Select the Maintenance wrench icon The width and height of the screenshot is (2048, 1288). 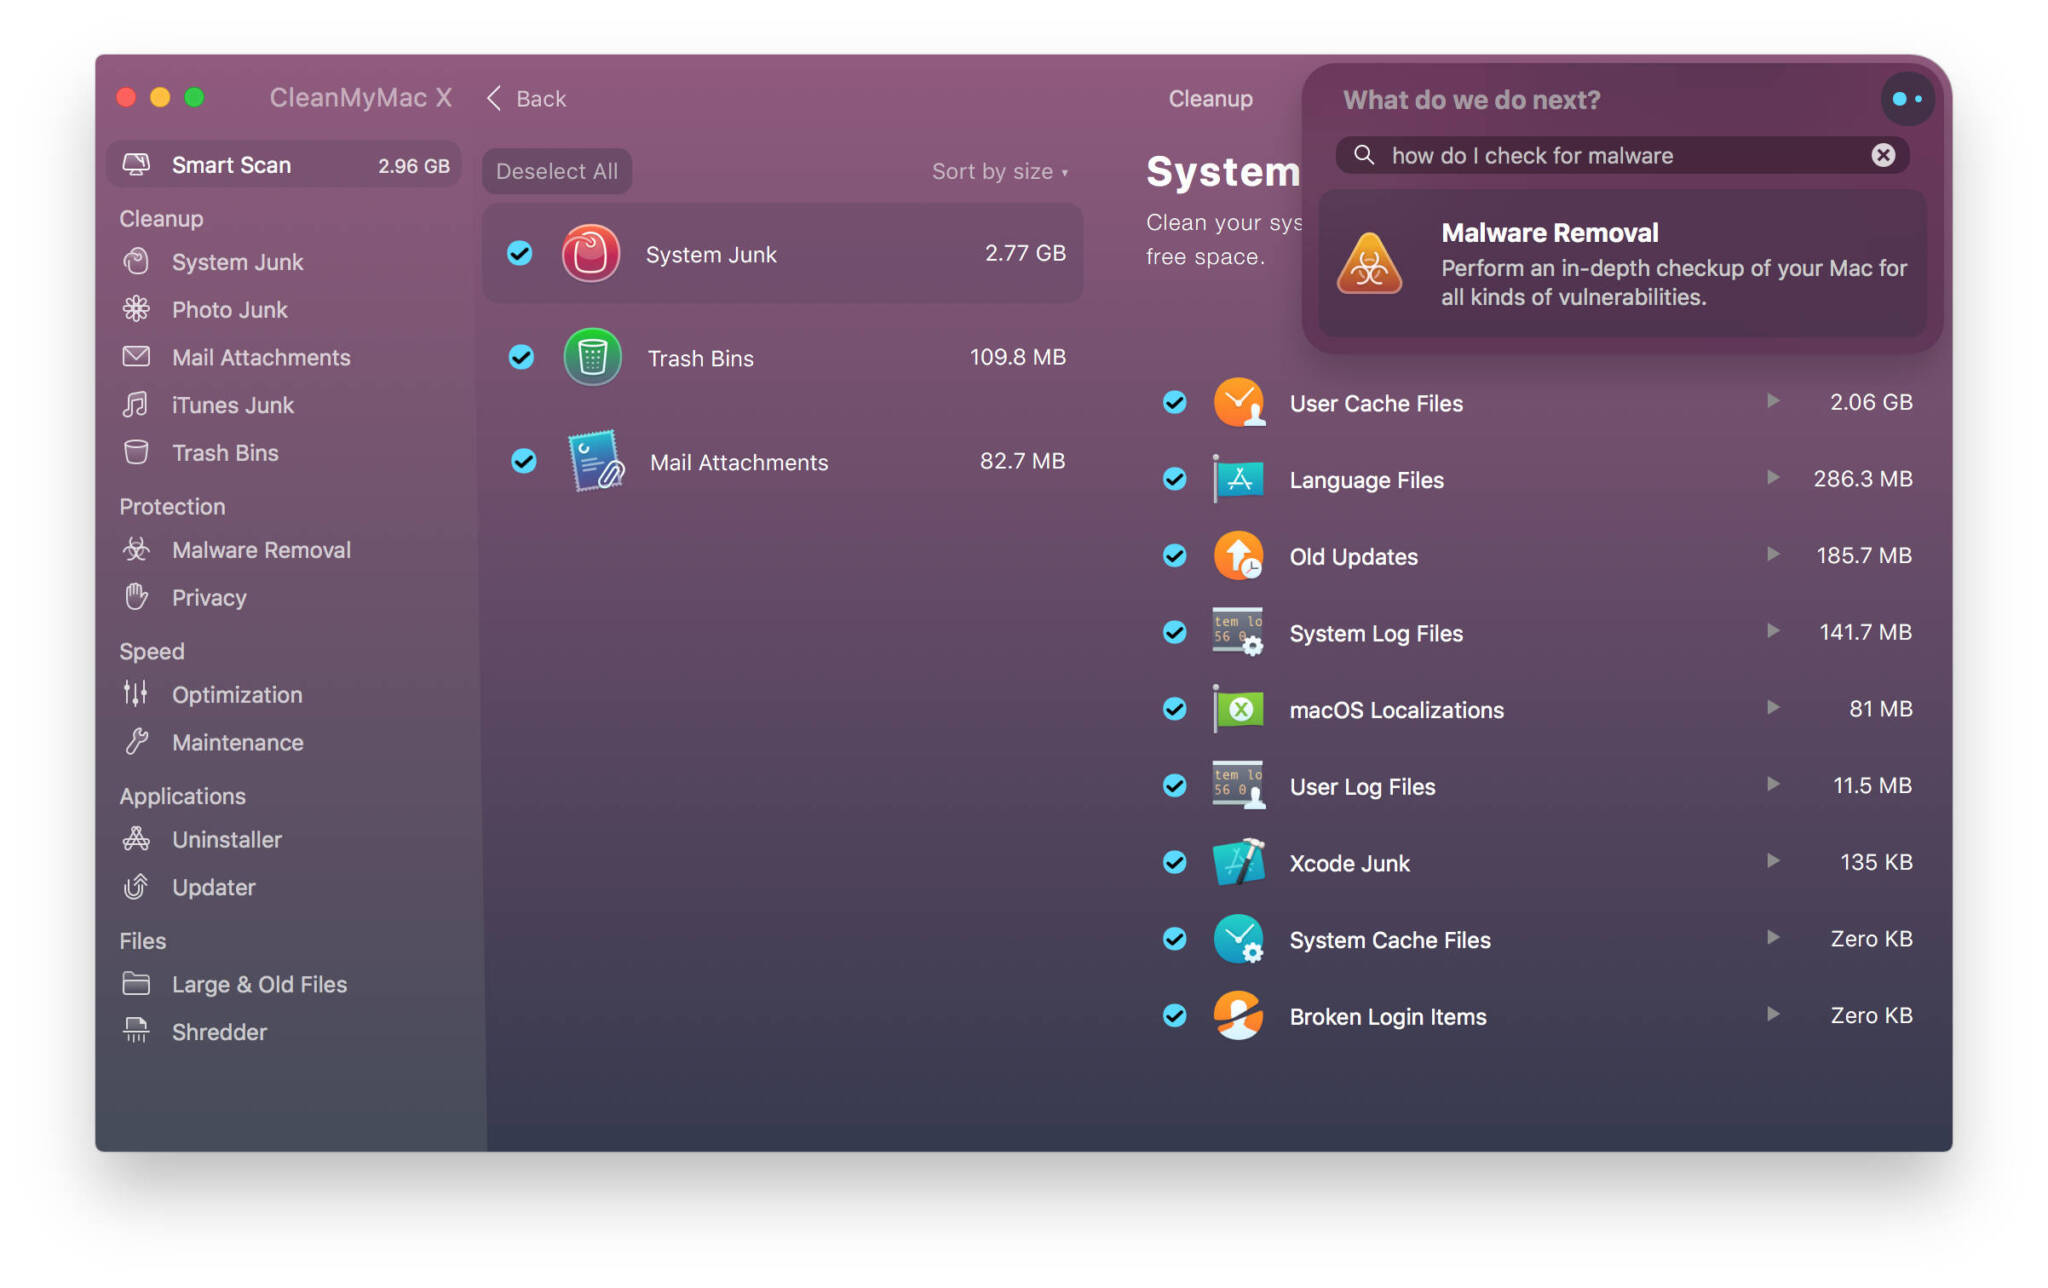tap(136, 742)
